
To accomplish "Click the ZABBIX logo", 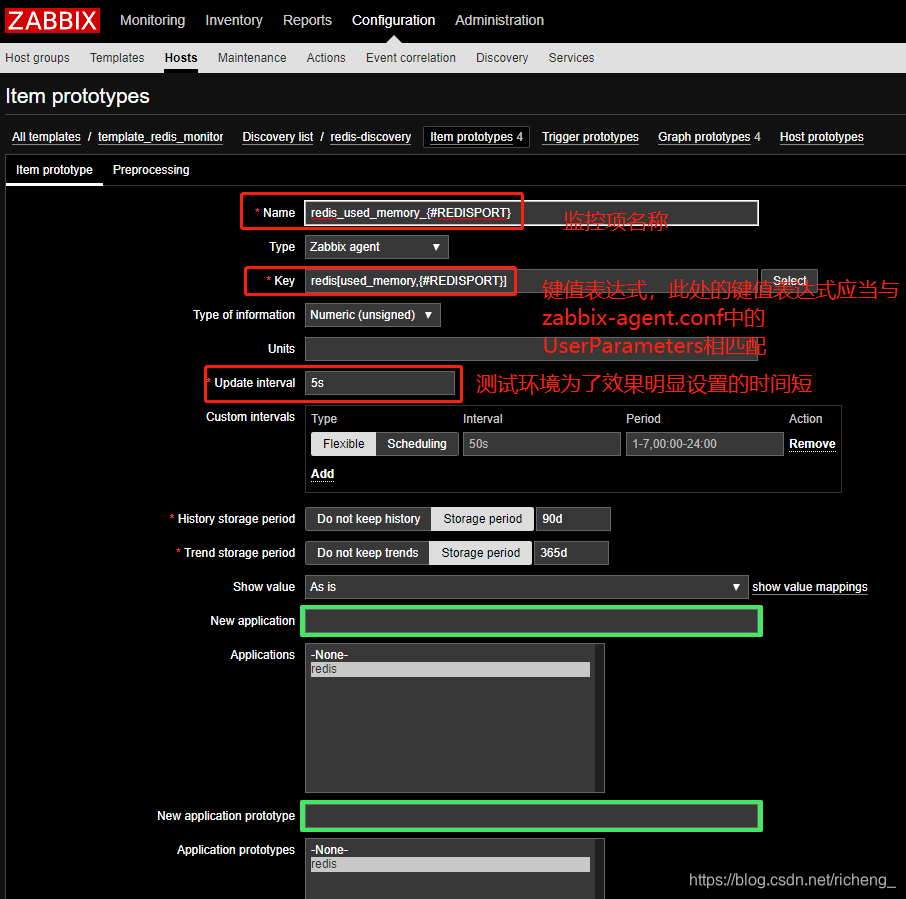I will click(x=52, y=20).
